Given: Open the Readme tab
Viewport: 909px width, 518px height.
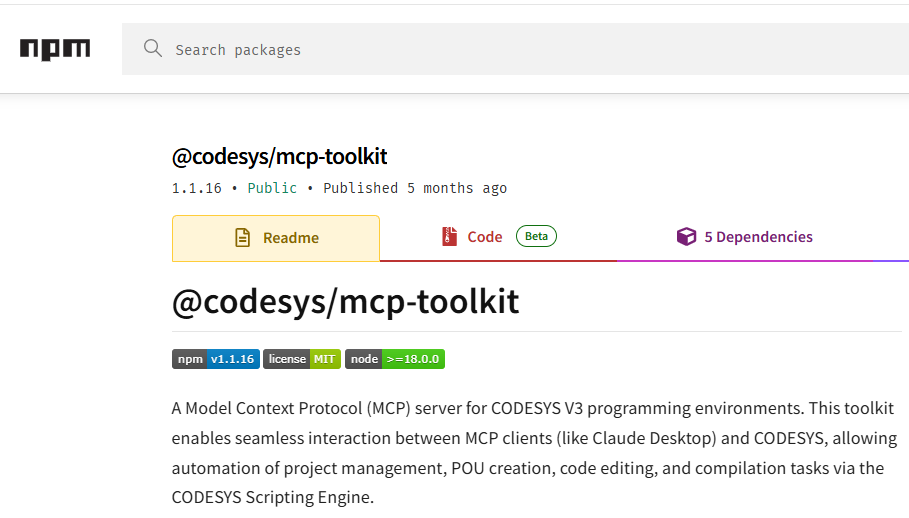Looking at the screenshot, I should coord(290,238).
